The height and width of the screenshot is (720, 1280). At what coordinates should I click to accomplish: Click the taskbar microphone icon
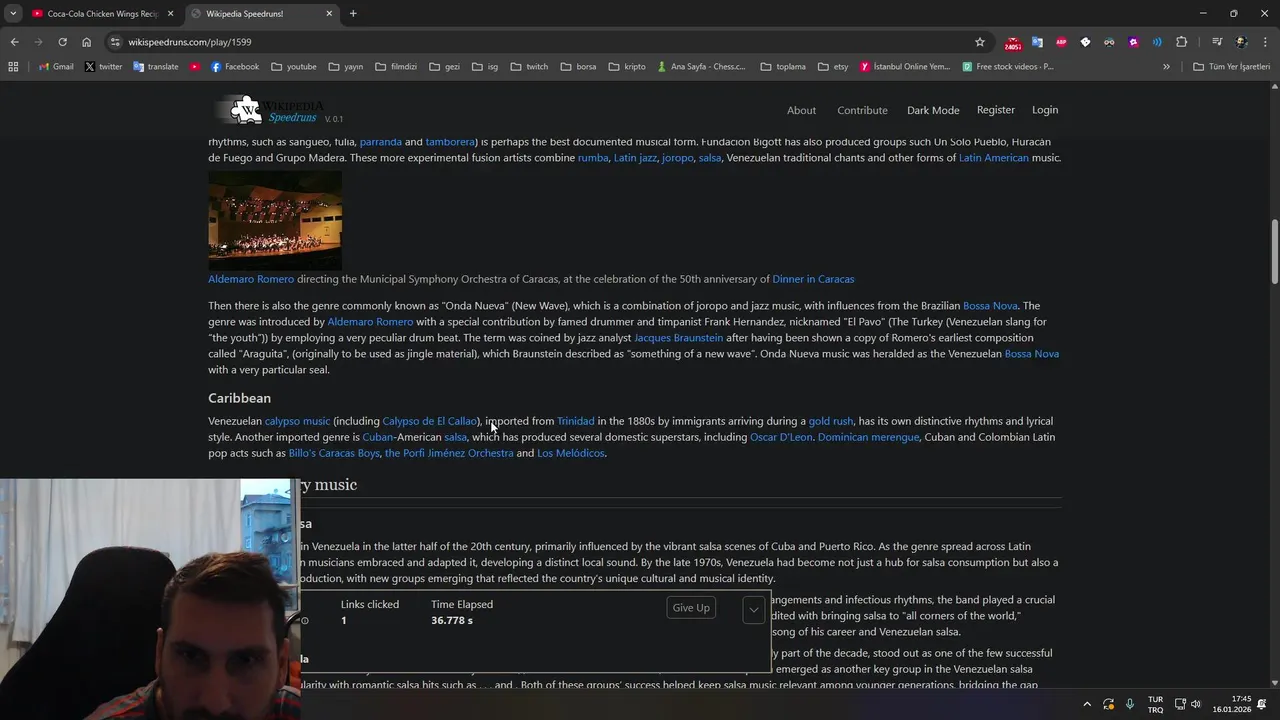[x=1130, y=704]
